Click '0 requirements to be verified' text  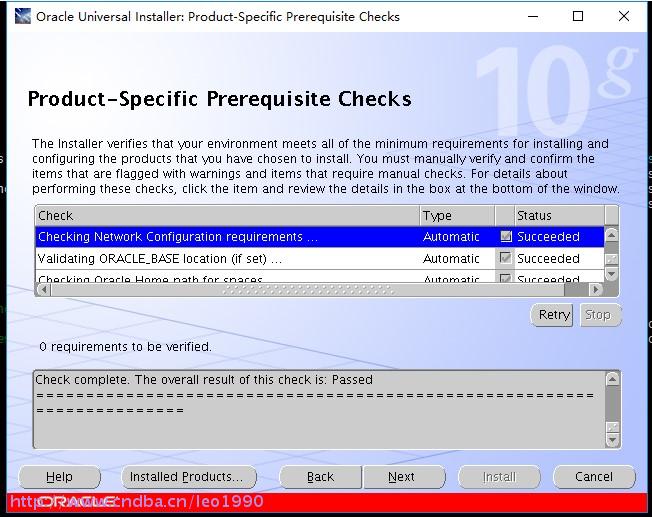click(x=125, y=346)
